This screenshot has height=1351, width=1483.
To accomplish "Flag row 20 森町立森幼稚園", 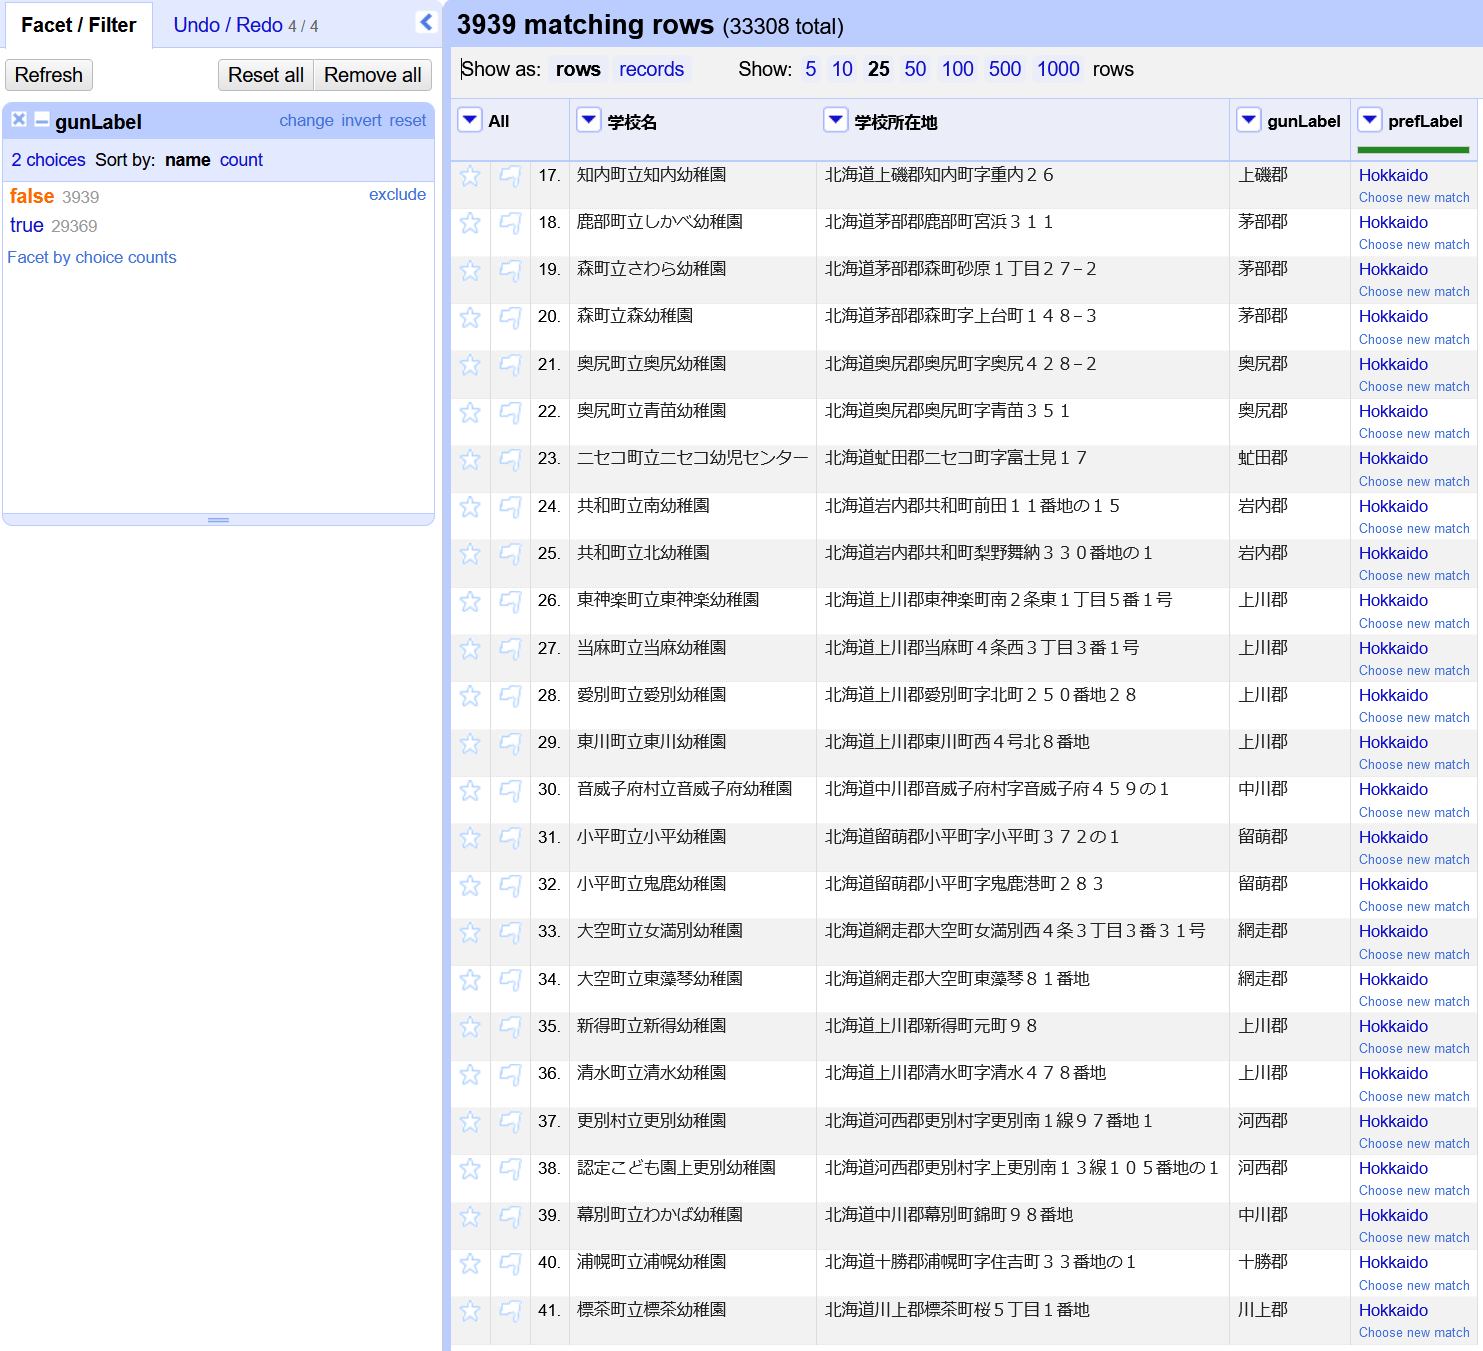I will [x=510, y=318].
